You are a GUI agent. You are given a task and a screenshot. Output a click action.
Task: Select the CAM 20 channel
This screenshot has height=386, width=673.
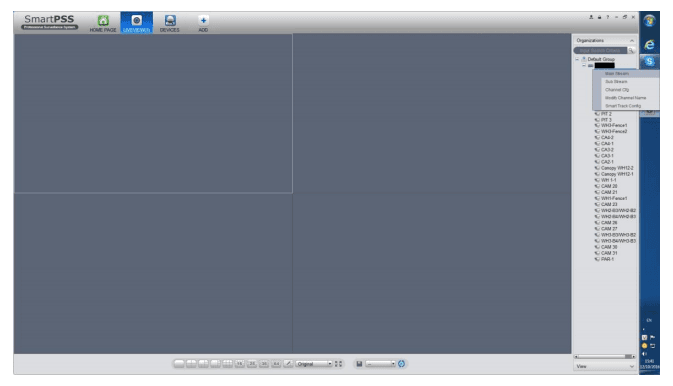click(609, 186)
